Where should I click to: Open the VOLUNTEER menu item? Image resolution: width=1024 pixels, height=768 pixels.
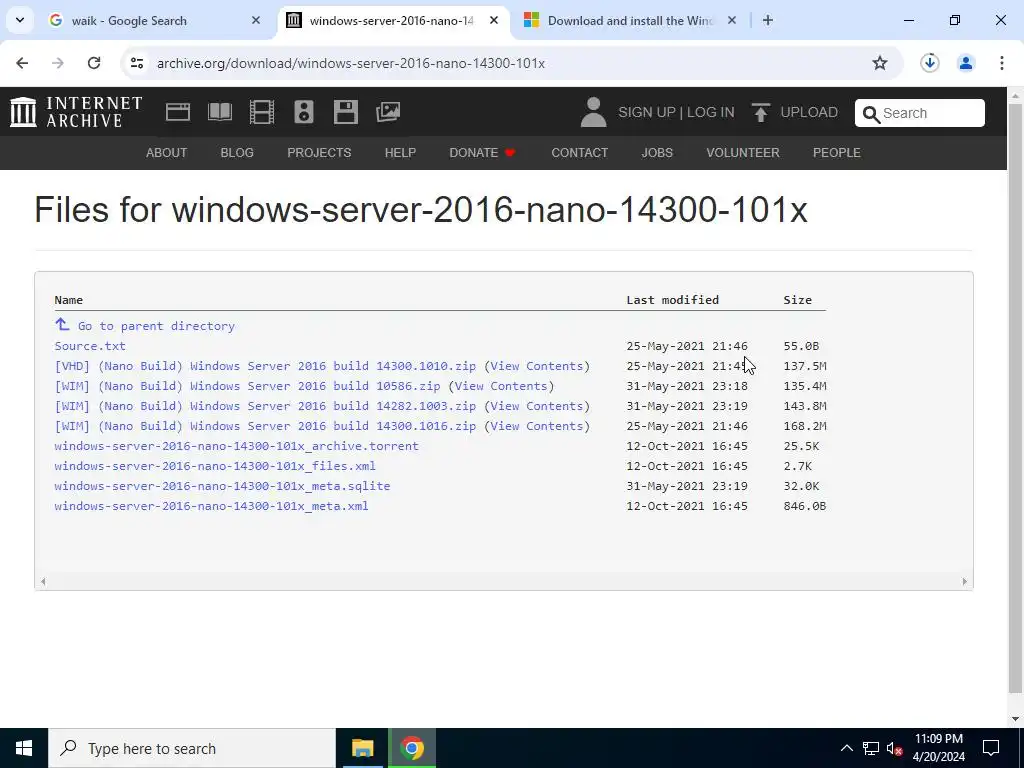743,153
